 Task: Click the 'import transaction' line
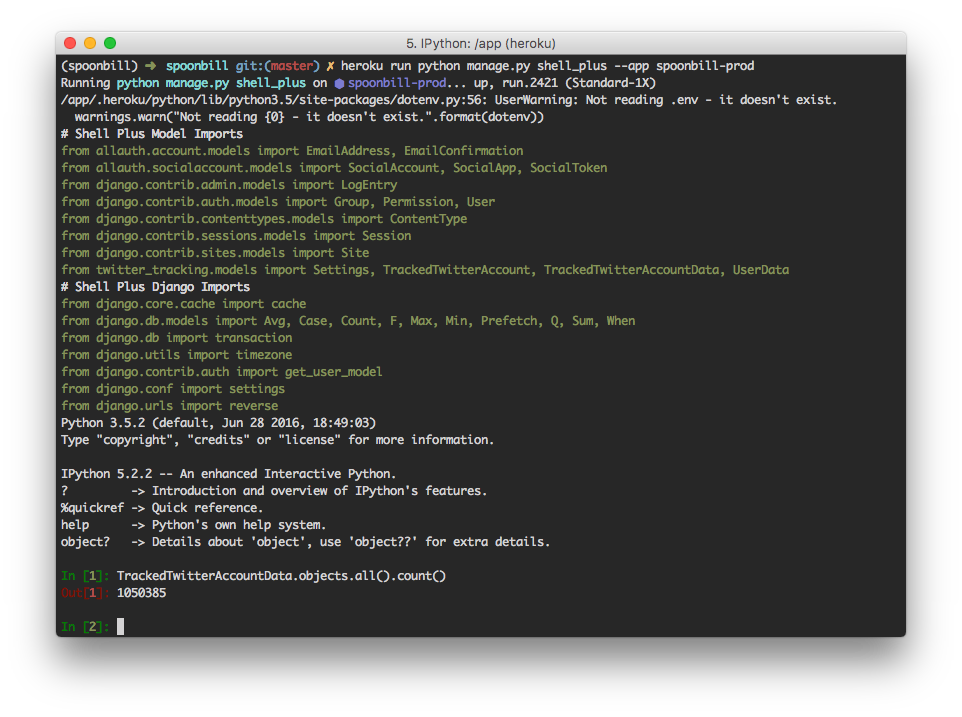pyautogui.click(x=177, y=337)
